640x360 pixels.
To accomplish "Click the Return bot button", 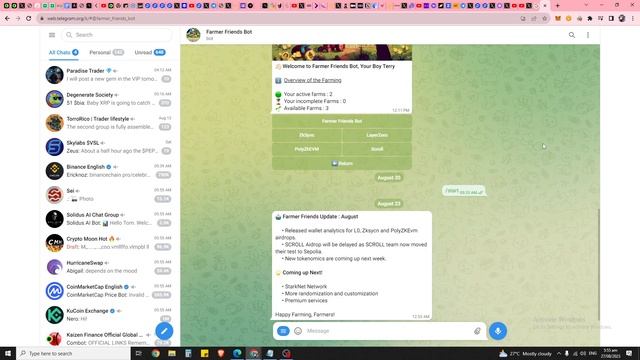I will coord(342,163).
